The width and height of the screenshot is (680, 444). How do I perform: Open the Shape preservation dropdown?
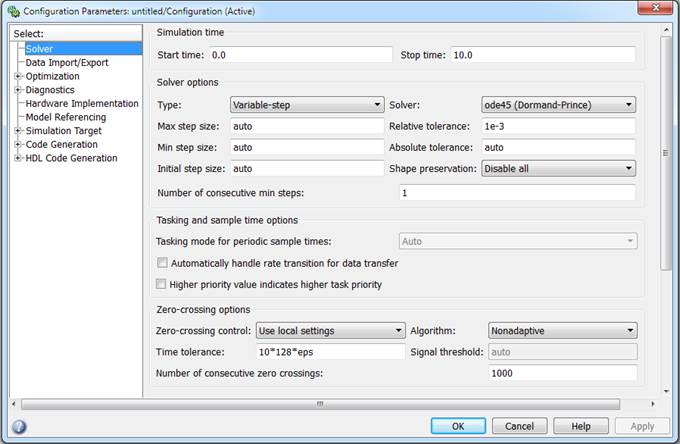click(x=559, y=169)
